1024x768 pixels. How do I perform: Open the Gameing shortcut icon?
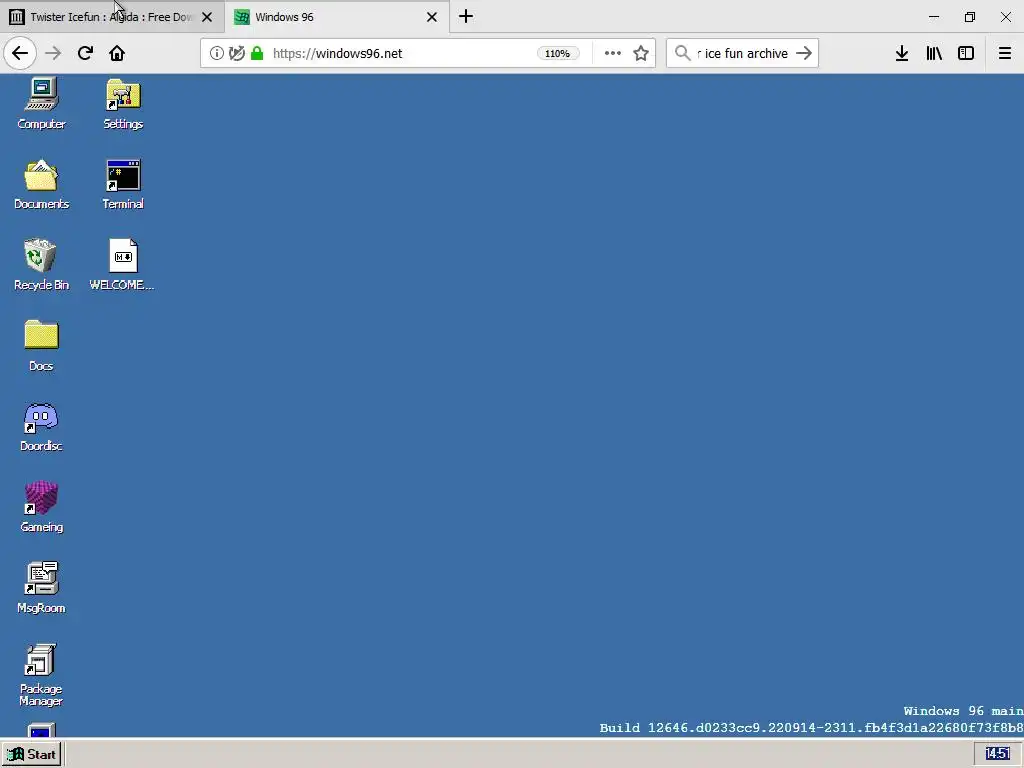(41, 507)
